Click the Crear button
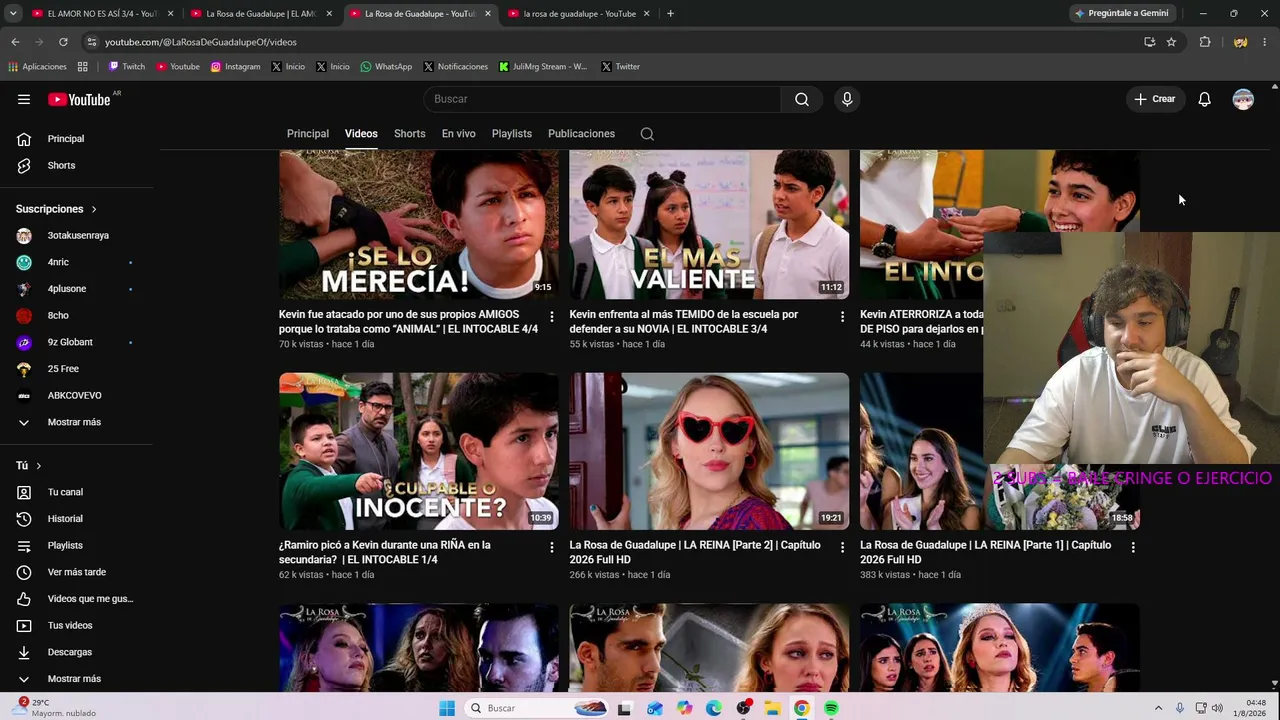 tap(1155, 99)
